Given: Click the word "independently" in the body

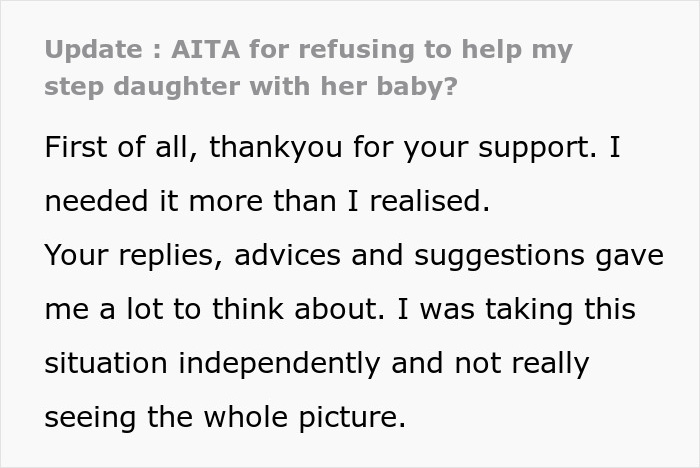Looking at the screenshot, I should point(279,364).
